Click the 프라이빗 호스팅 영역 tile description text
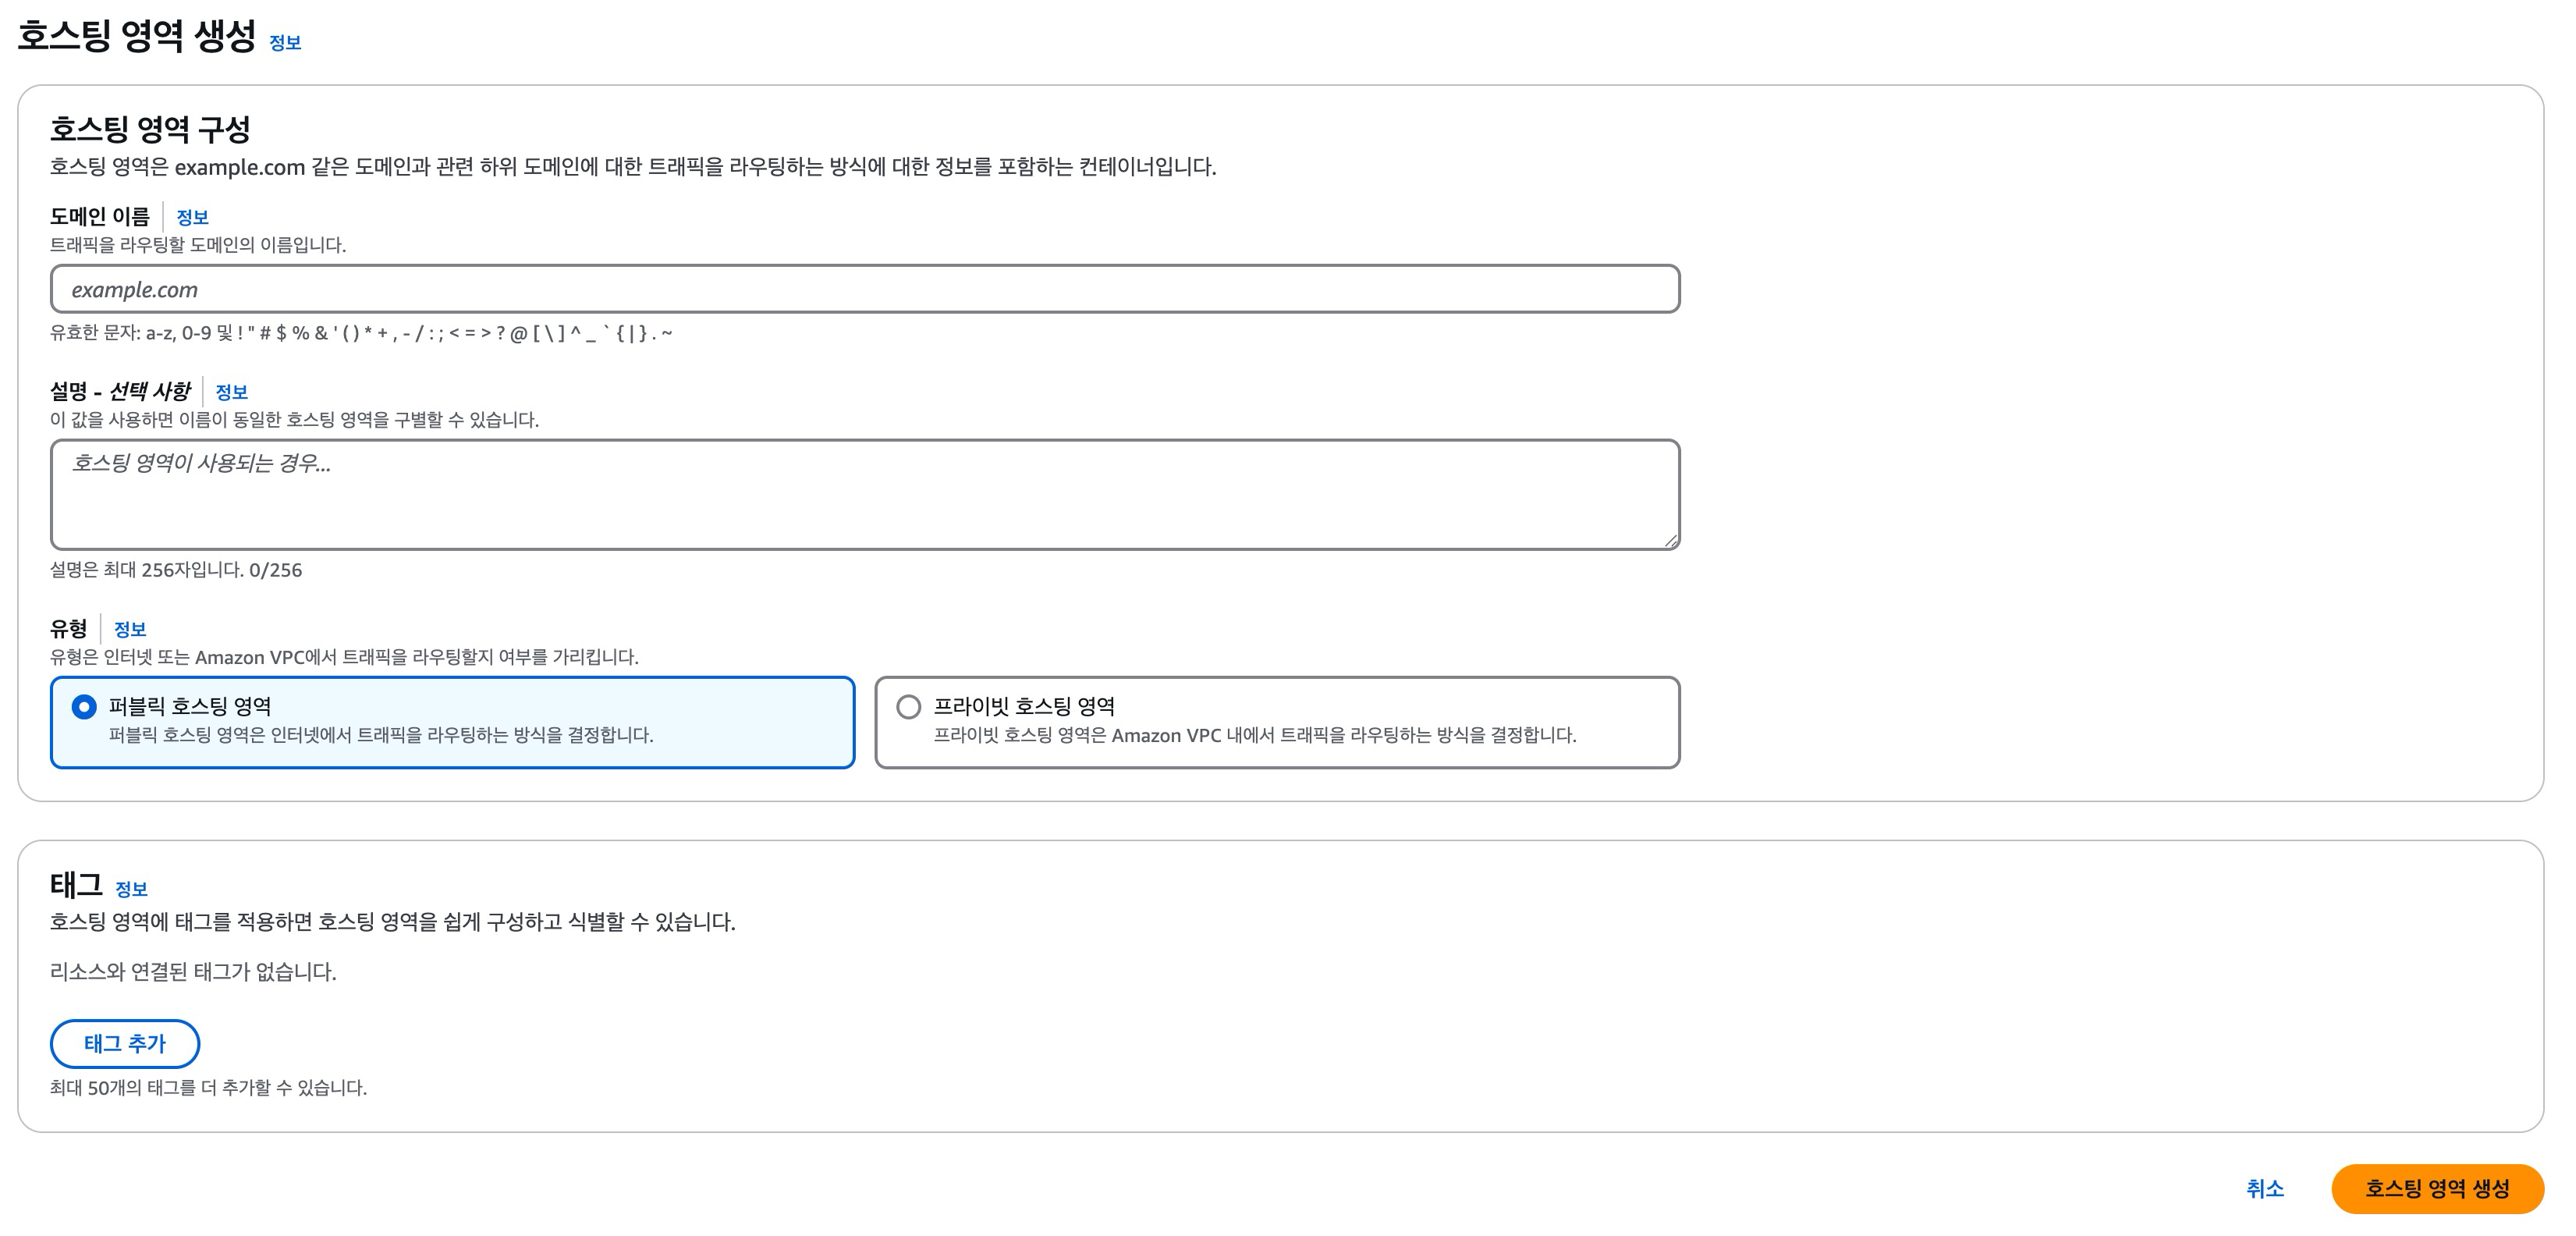This screenshot has width=2576, height=1236. (1254, 735)
